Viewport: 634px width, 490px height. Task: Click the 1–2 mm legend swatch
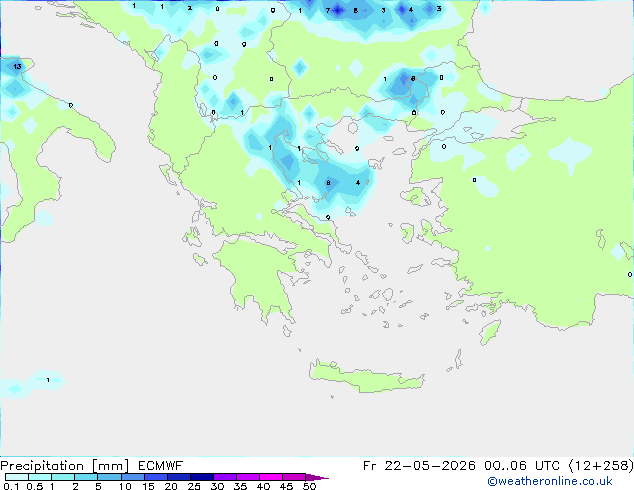63,477
